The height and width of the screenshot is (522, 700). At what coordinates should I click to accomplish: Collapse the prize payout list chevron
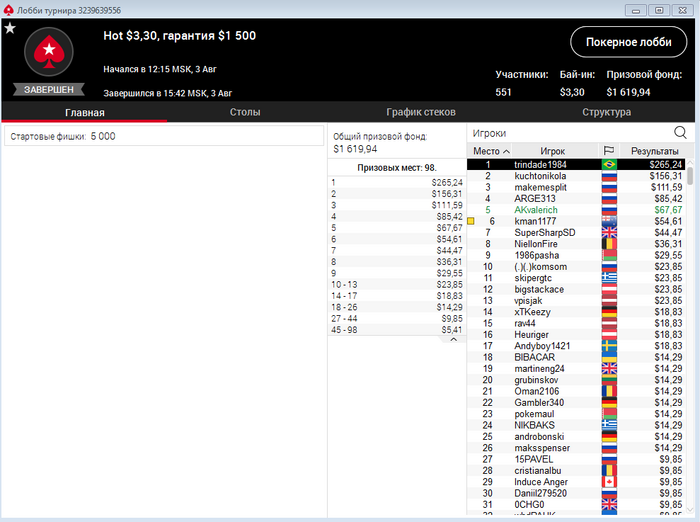454,339
